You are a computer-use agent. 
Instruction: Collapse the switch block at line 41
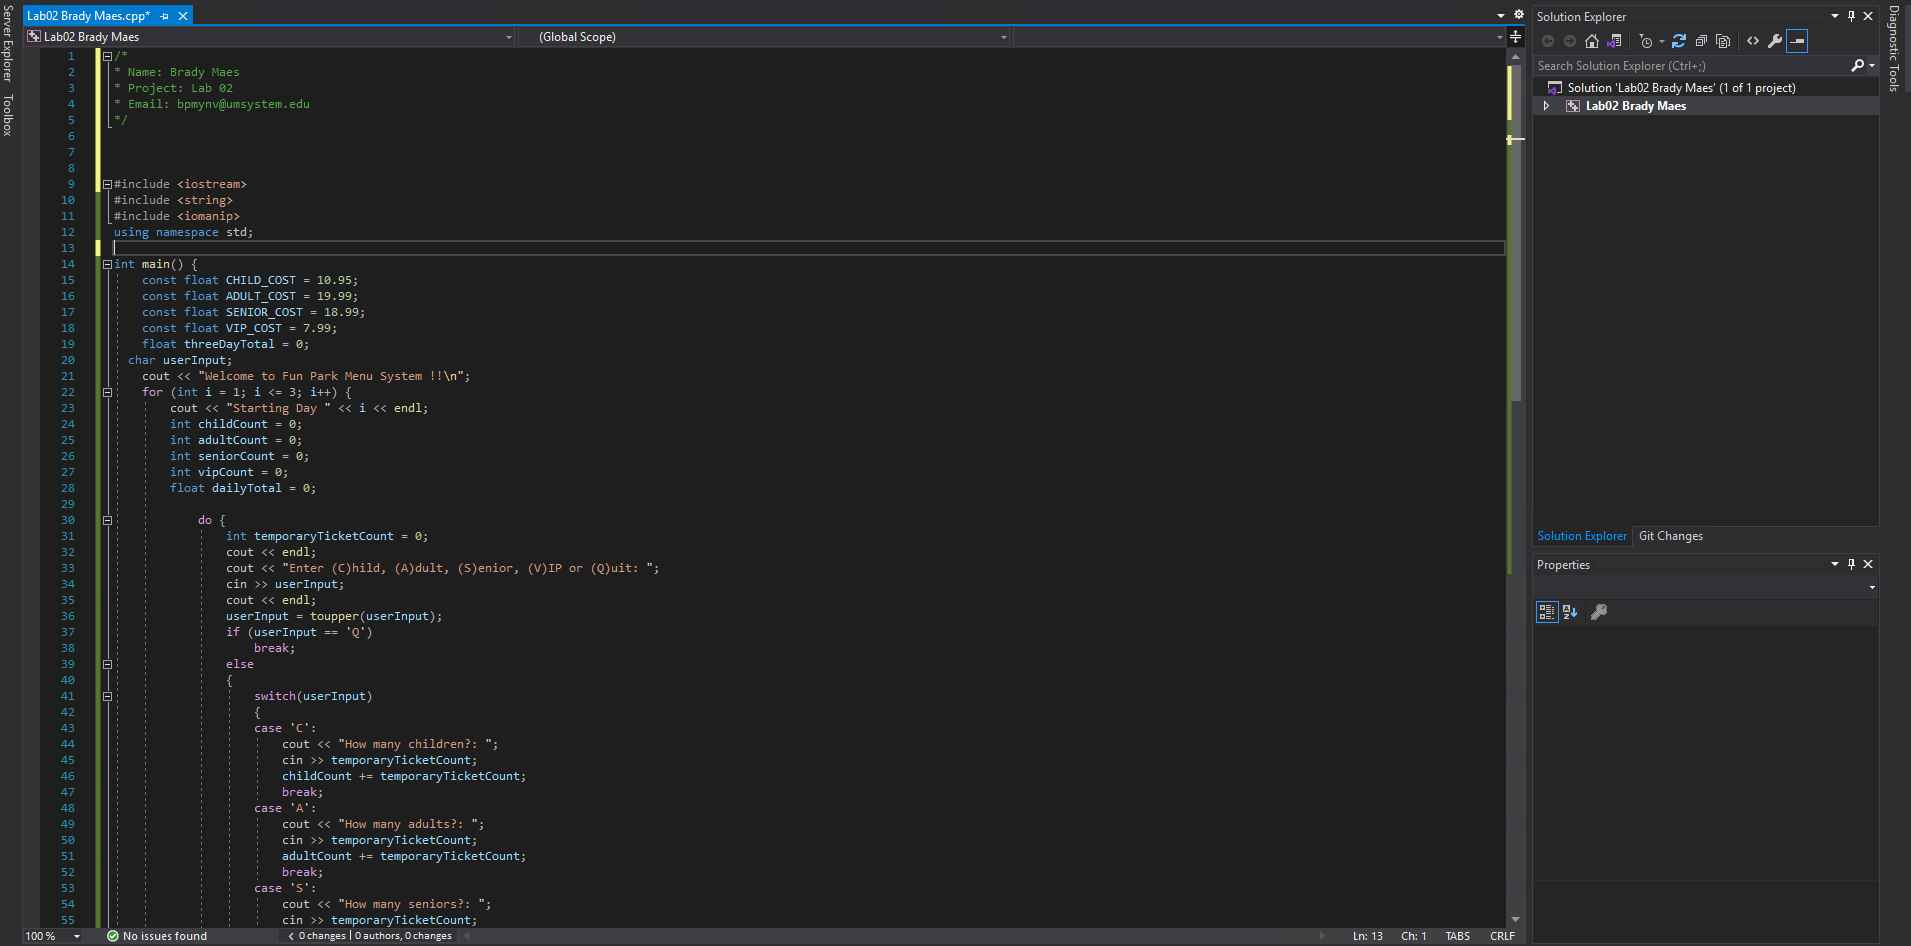click(x=107, y=696)
